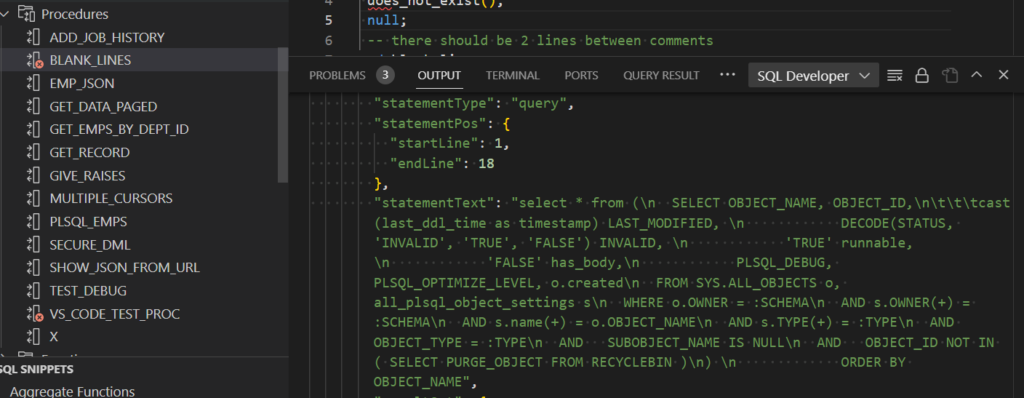Click the PLSQL_EMPS procedure icon
This screenshot has height=398, width=1024.
click(x=33, y=222)
